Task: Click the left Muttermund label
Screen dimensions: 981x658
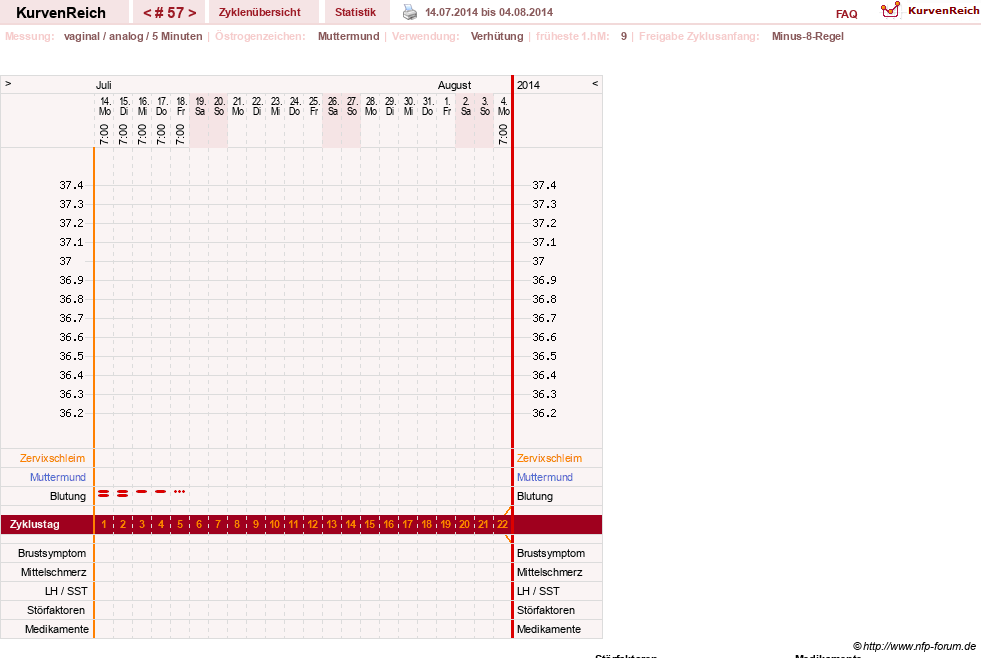Action: tap(58, 477)
